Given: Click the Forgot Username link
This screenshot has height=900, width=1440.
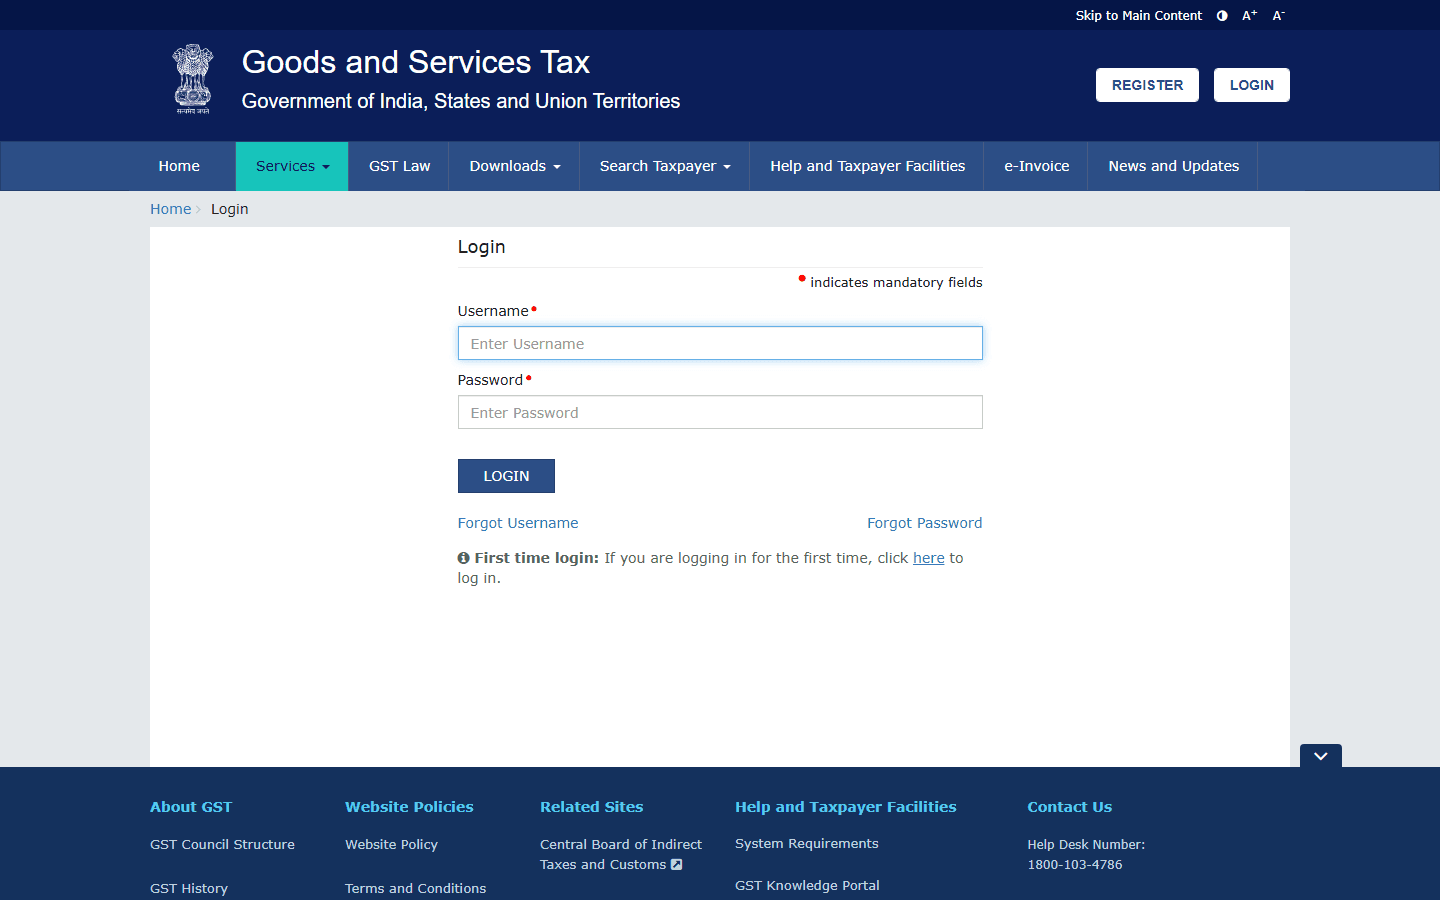Looking at the screenshot, I should pyautogui.click(x=518, y=523).
